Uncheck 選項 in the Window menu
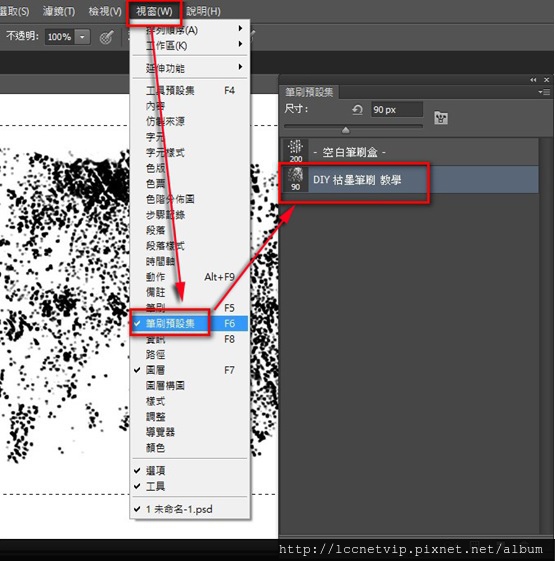555x561 pixels. (190, 470)
